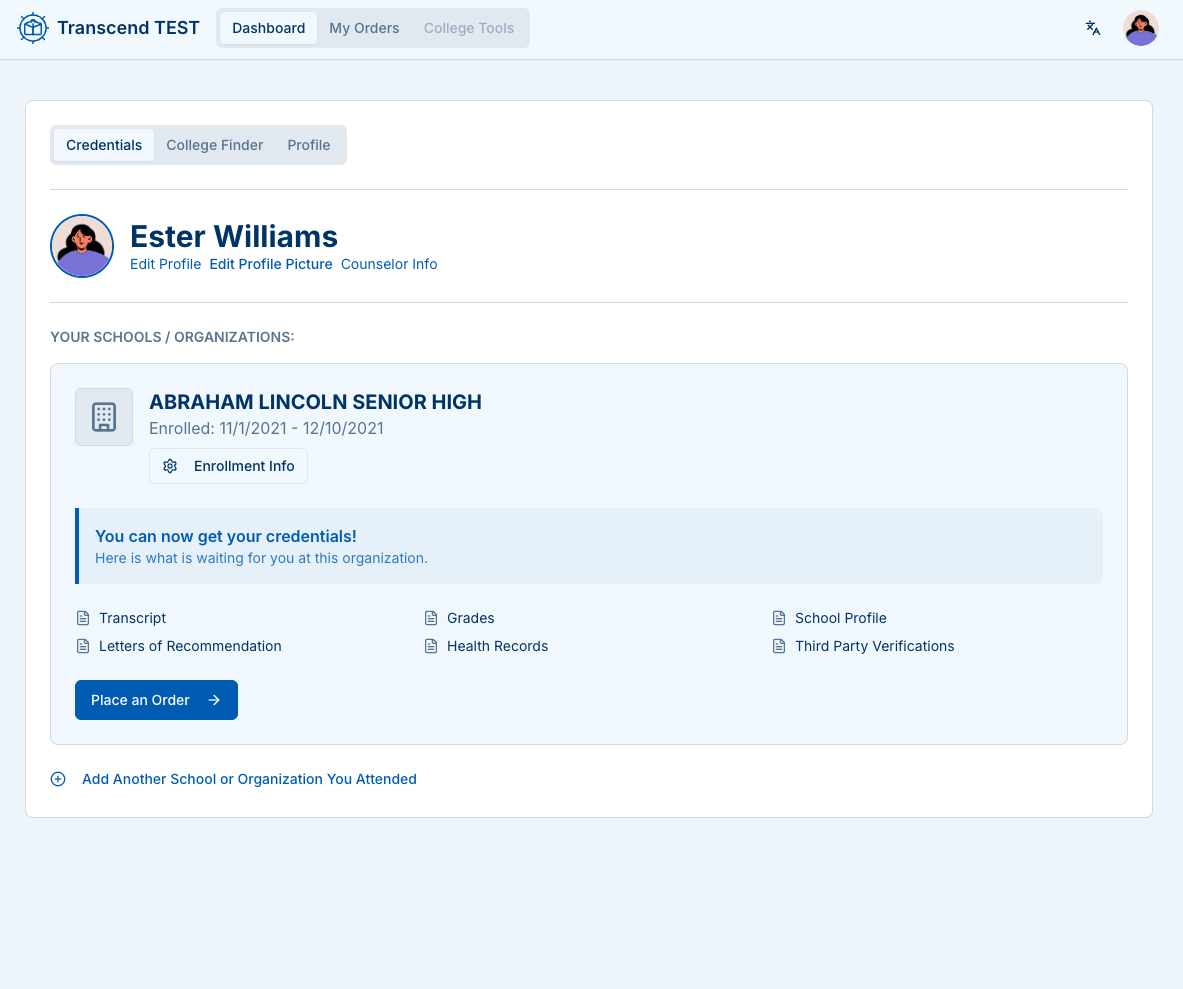Viewport: 1183px width, 989px height.
Task: Click the school building icon for Abraham Lincoln
Action: click(104, 417)
